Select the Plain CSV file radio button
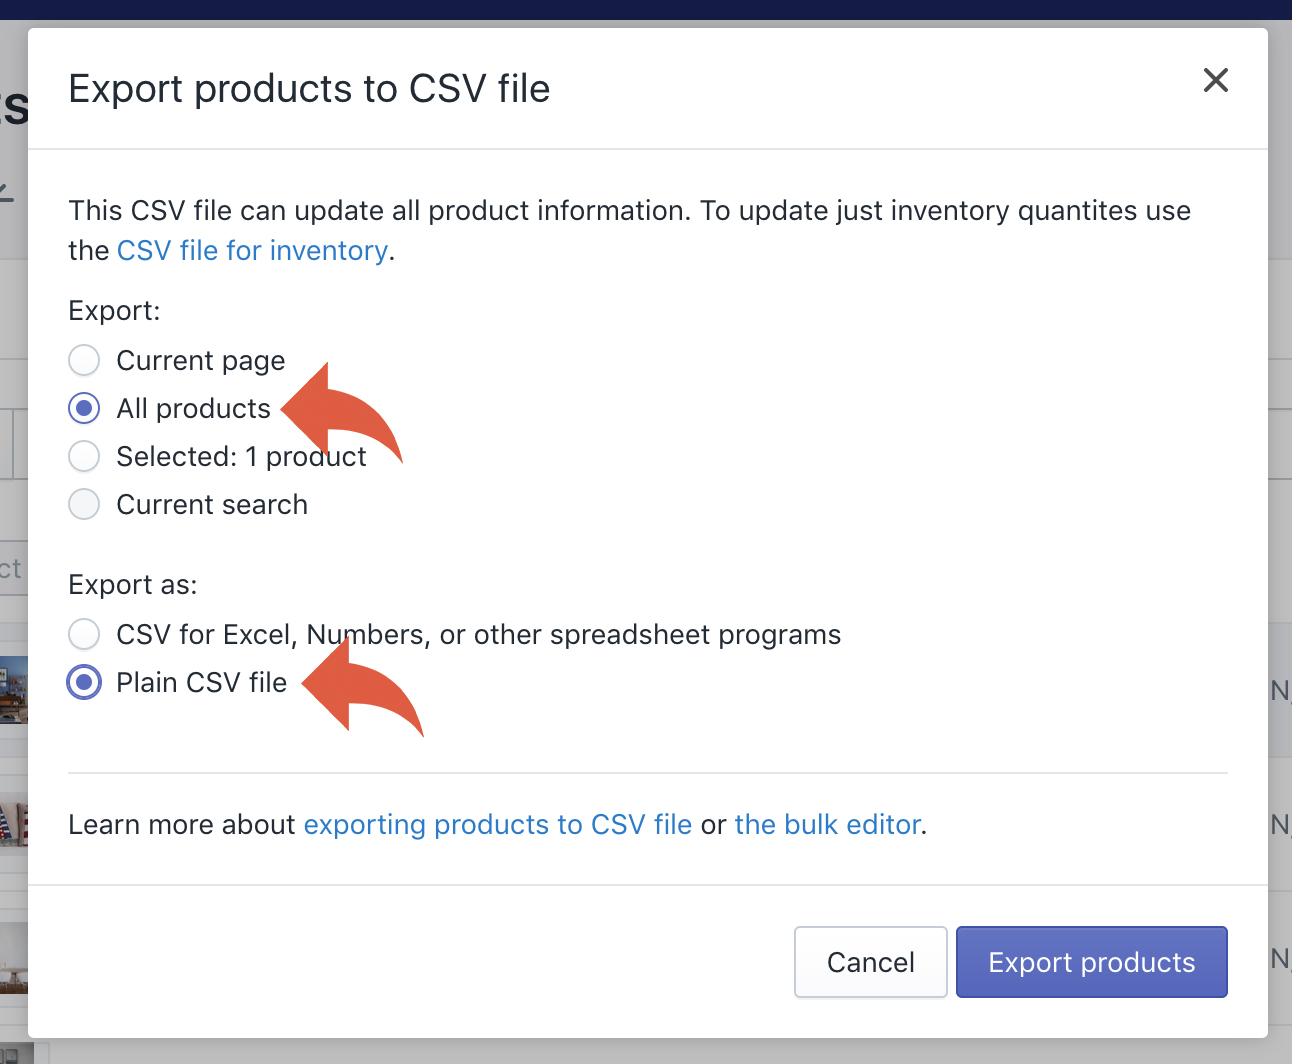 pyautogui.click(x=84, y=682)
